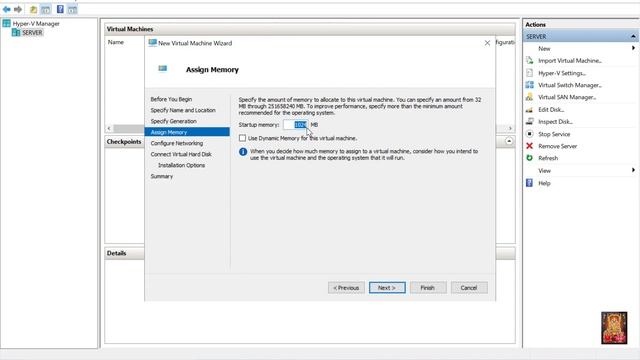This screenshot has width=640, height=360.
Task: Open Edit Disk action
Action: (551, 110)
